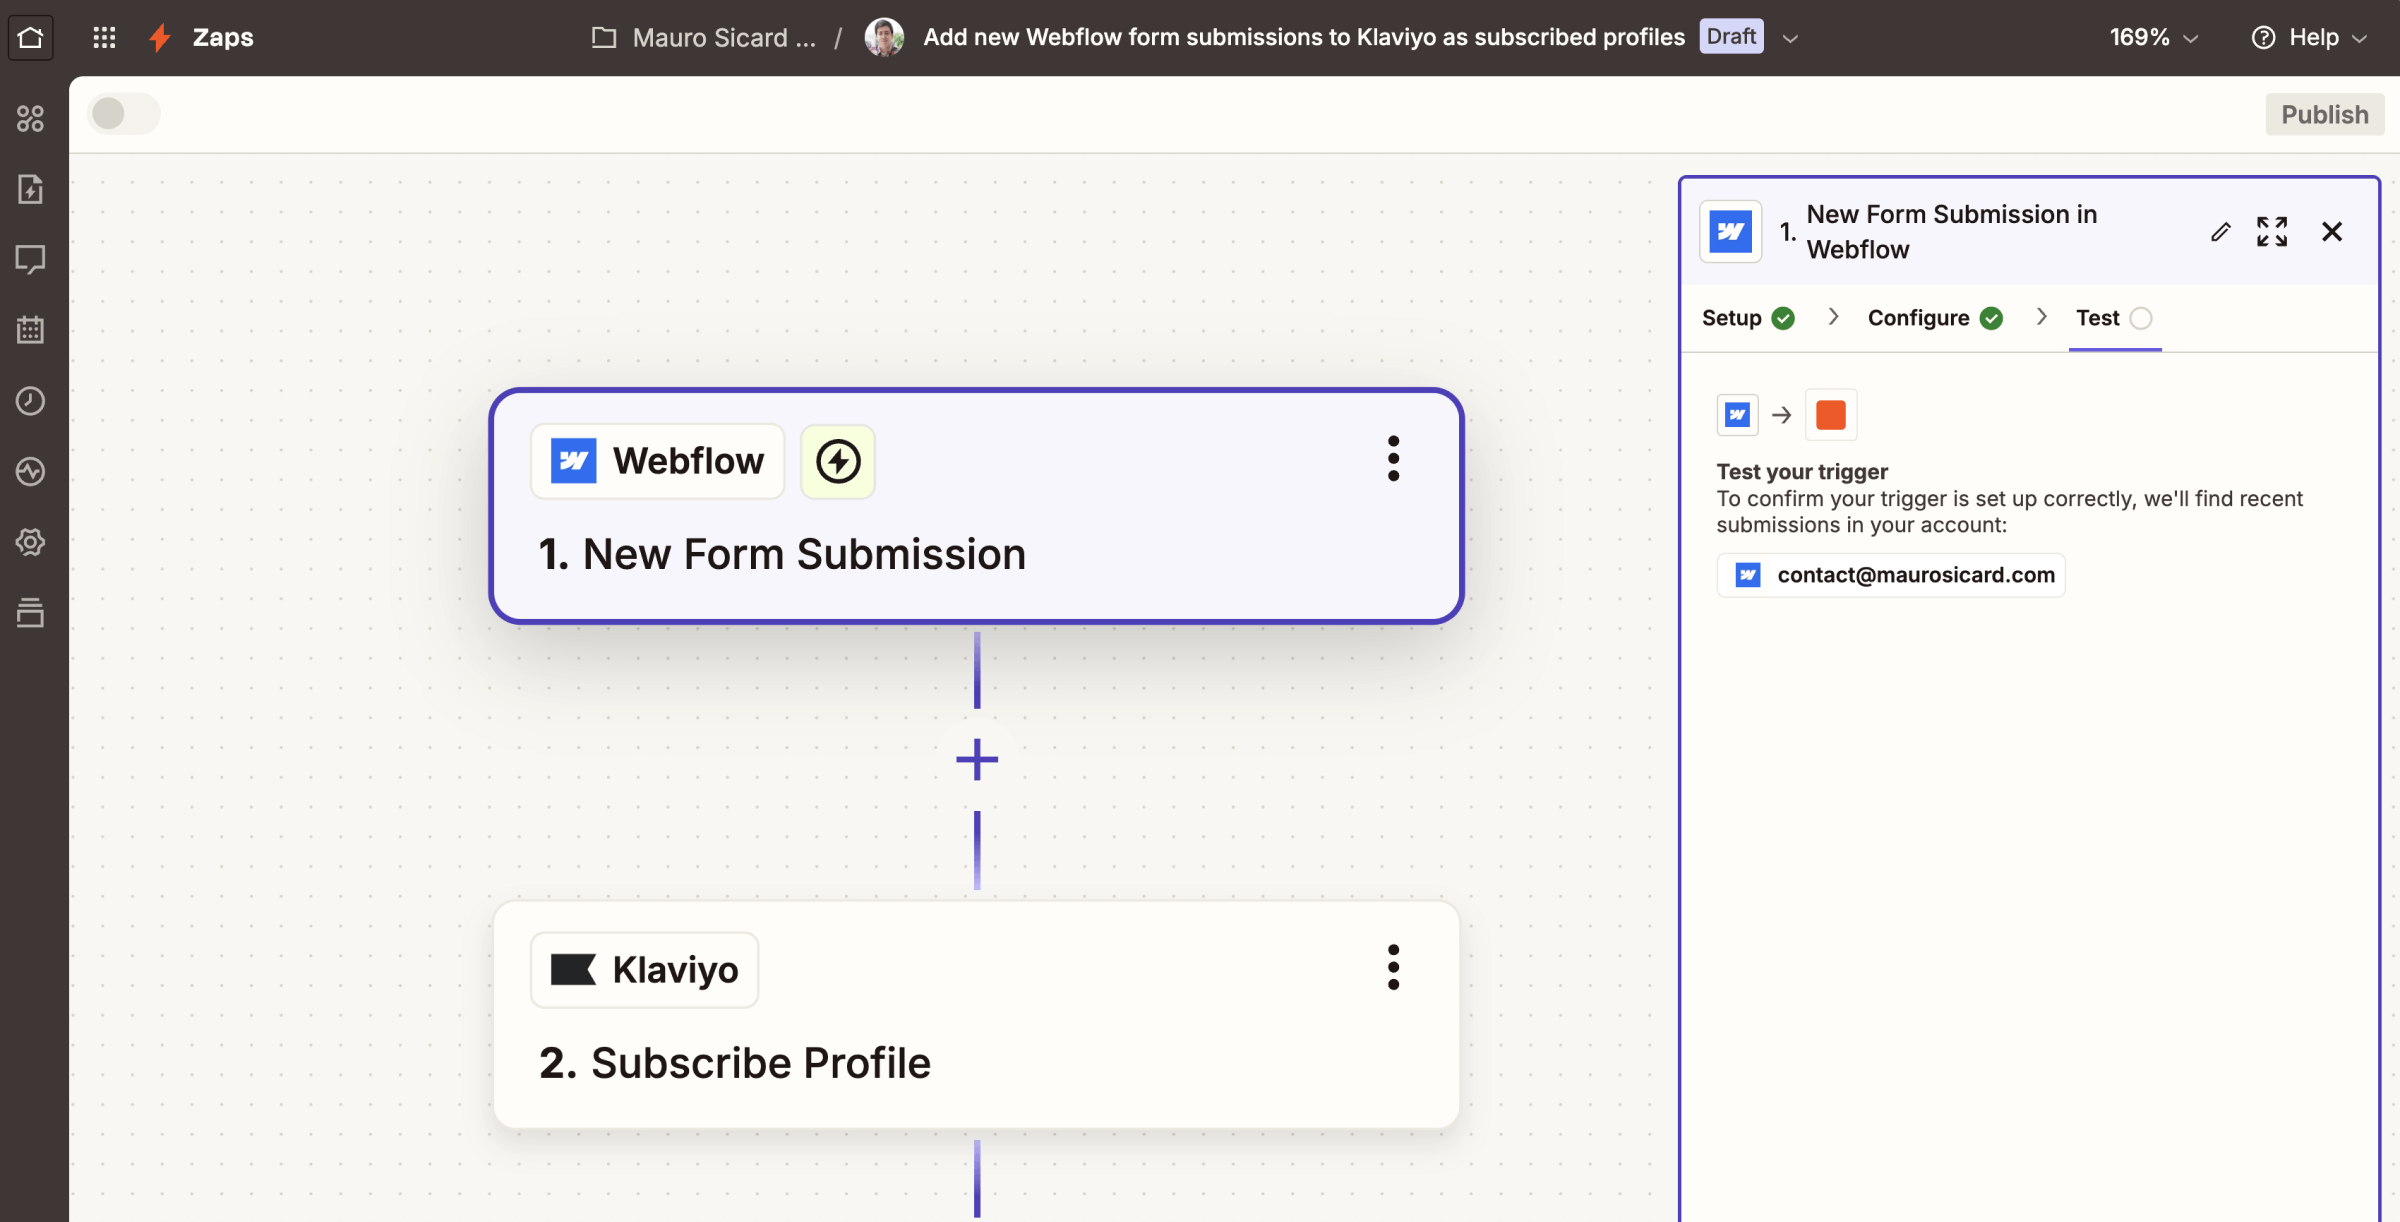Open advanced settings gear icon
Viewport: 2400px width, 1222px height.
pyautogui.click(x=31, y=542)
